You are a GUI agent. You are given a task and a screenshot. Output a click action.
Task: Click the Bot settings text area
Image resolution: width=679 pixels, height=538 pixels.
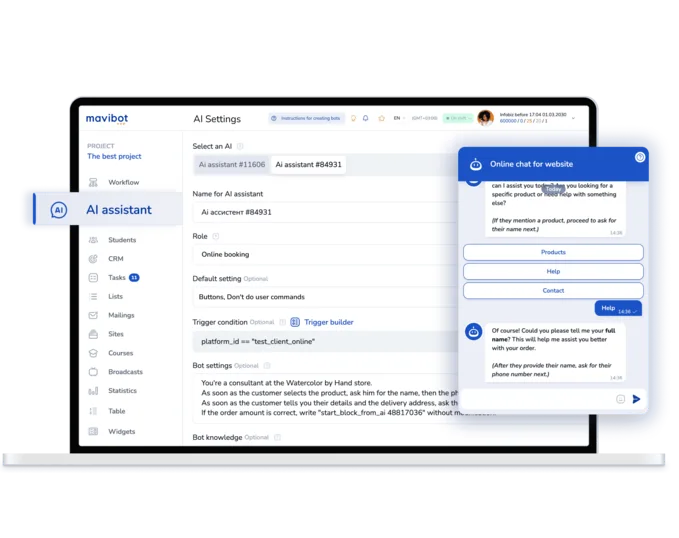(x=325, y=398)
